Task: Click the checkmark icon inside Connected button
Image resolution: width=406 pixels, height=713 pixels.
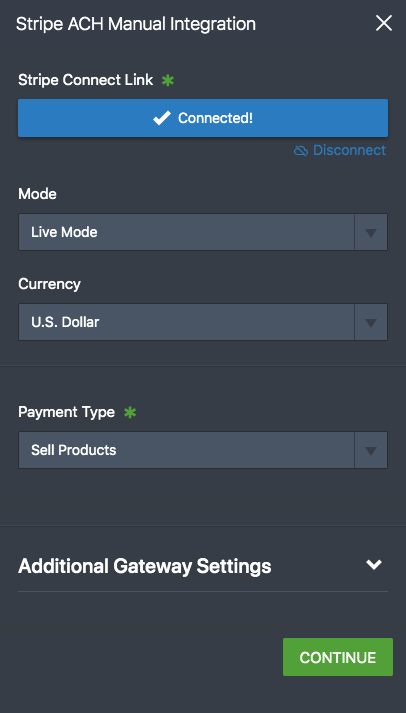Action: tap(161, 118)
